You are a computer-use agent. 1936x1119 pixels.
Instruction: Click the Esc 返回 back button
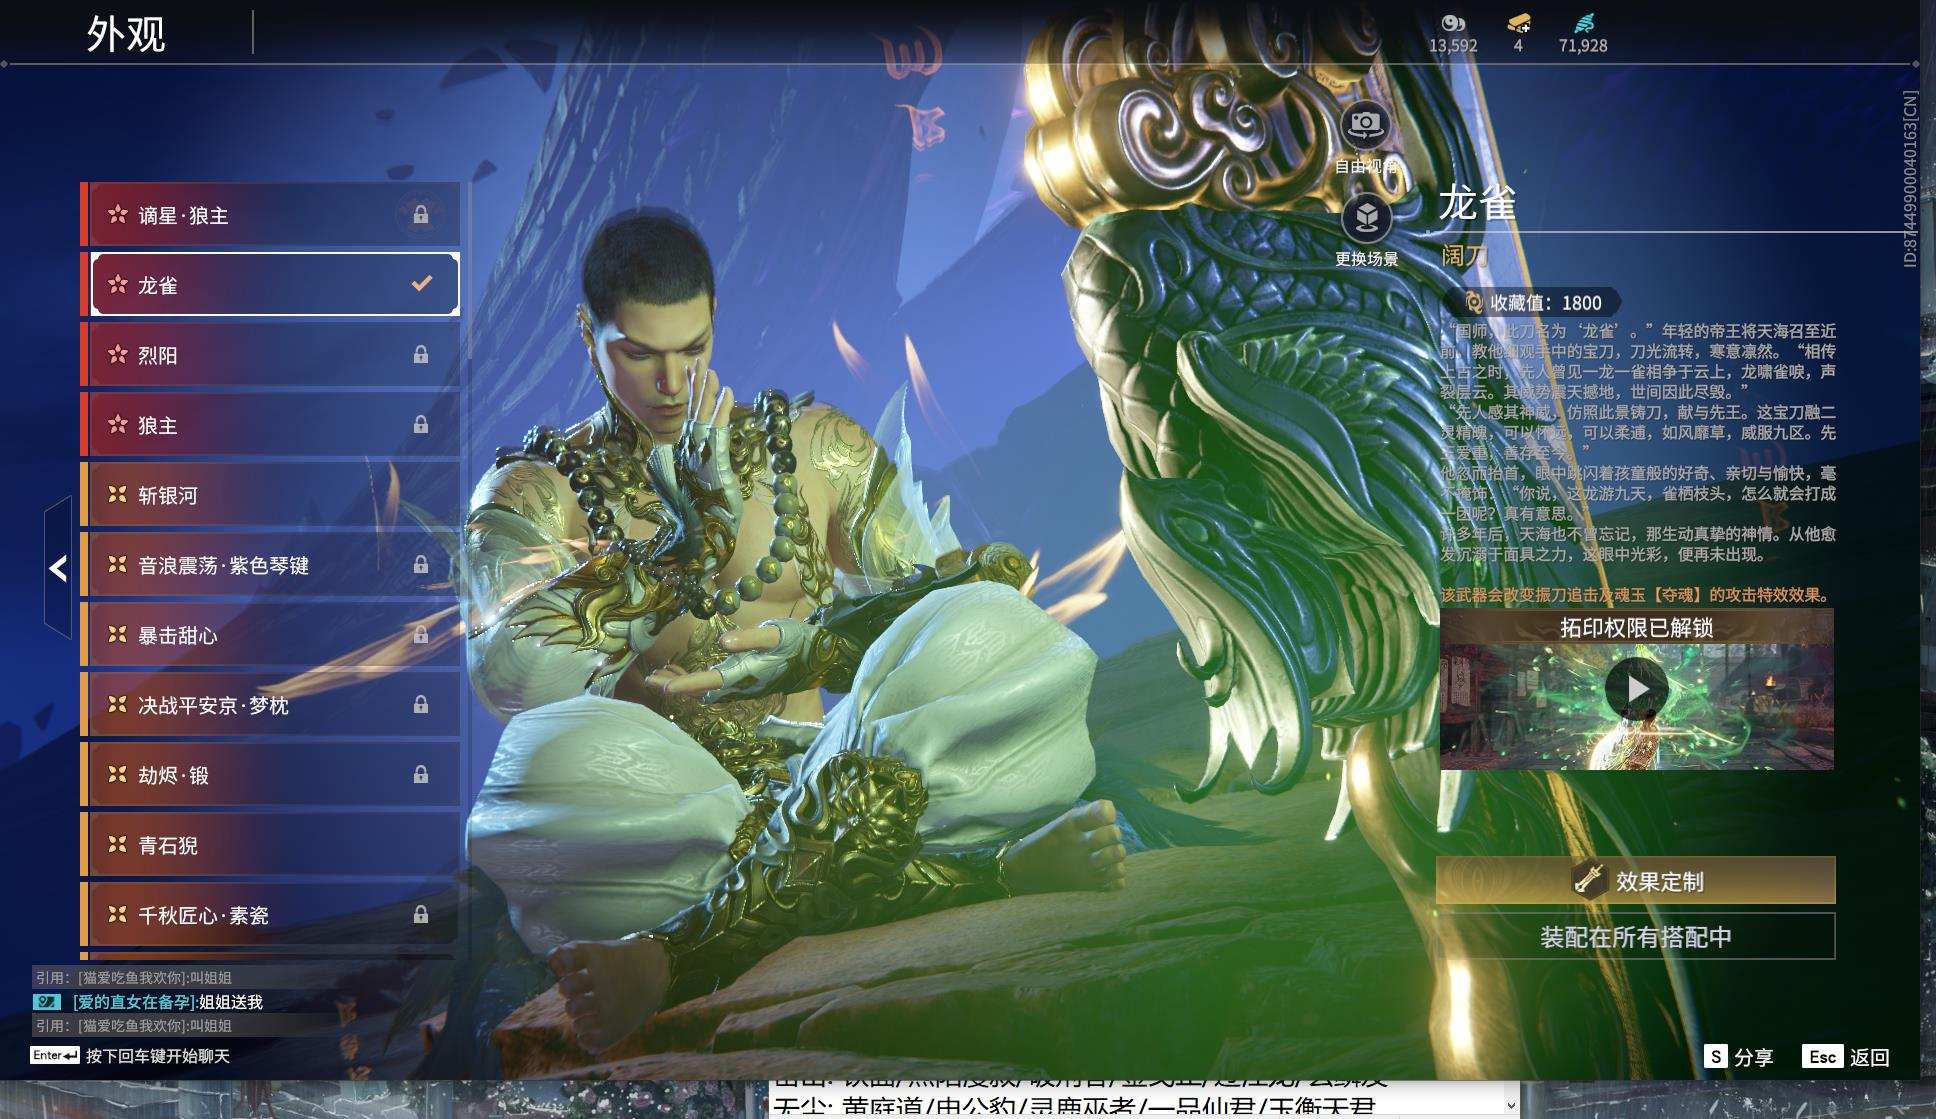(x=1846, y=1057)
